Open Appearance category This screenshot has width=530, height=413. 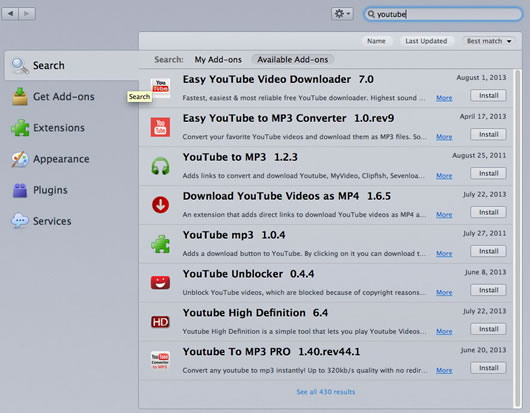tap(61, 159)
